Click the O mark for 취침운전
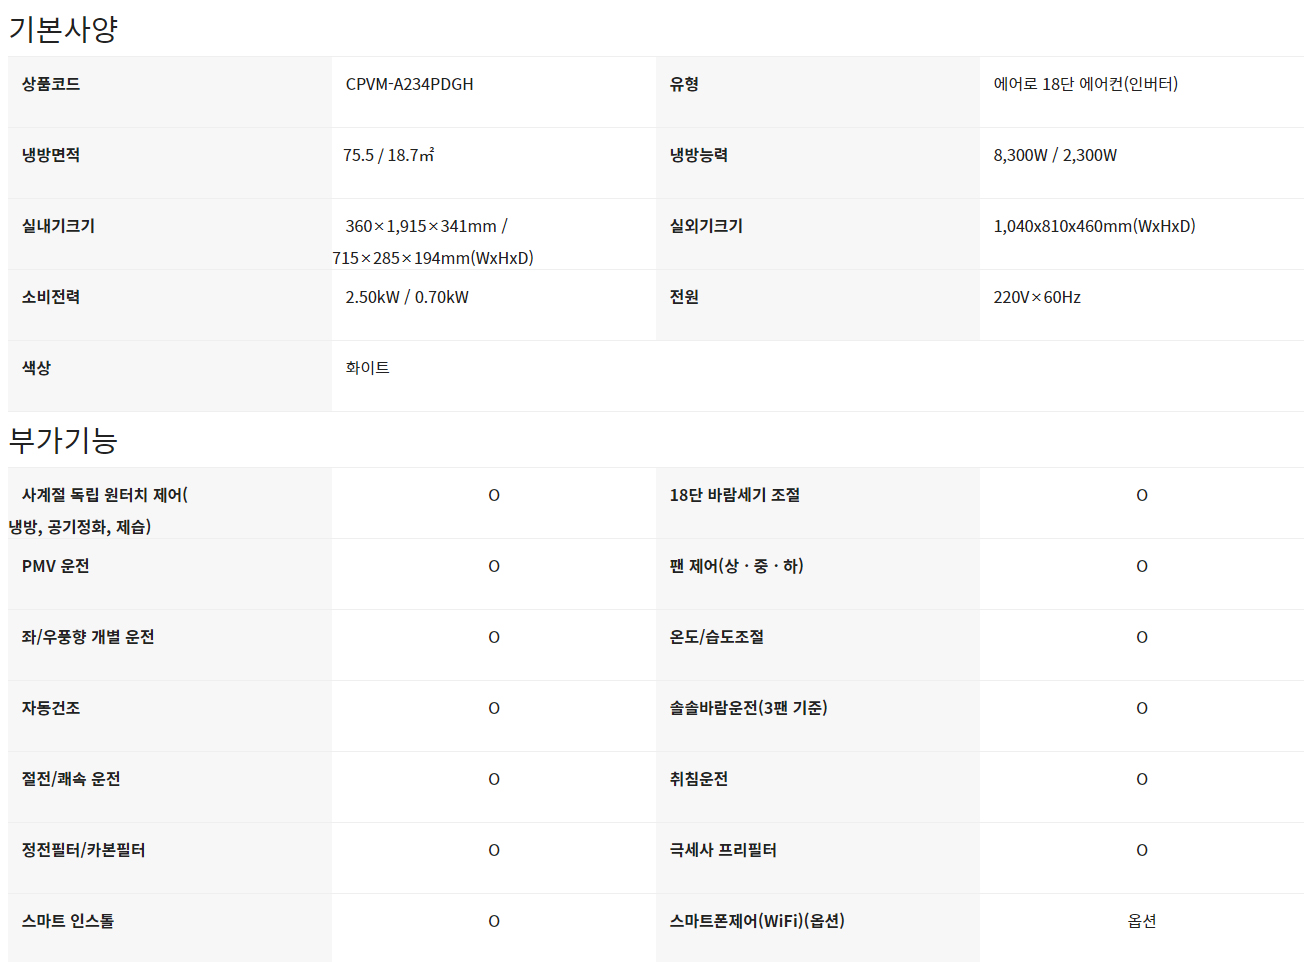Viewport: 1309px width, 962px height. (x=1141, y=780)
